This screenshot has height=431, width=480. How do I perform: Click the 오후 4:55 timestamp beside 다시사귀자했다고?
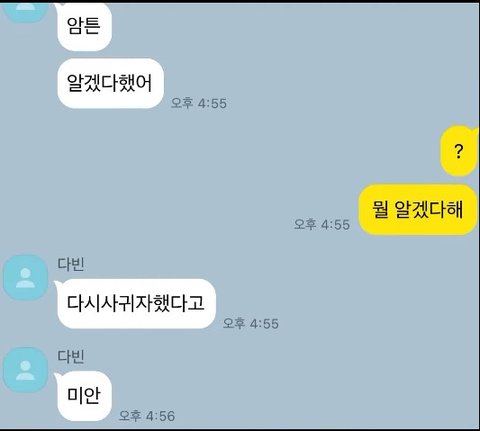pos(251,323)
